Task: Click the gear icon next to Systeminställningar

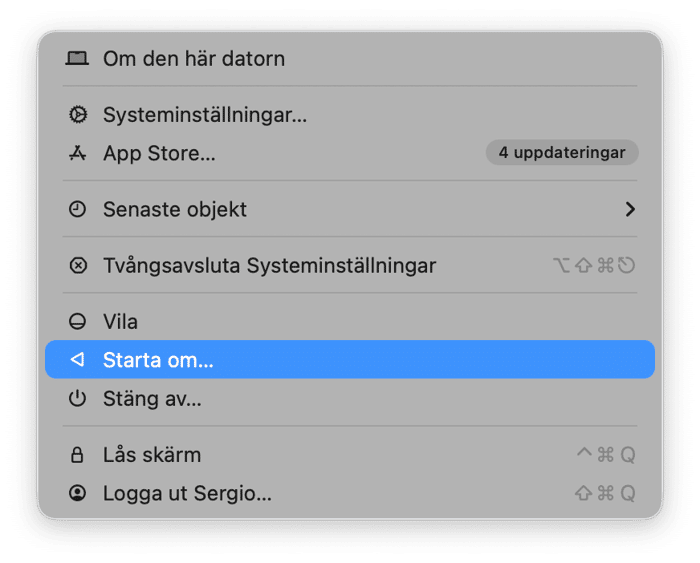Action: pyautogui.click(x=77, y=115)
